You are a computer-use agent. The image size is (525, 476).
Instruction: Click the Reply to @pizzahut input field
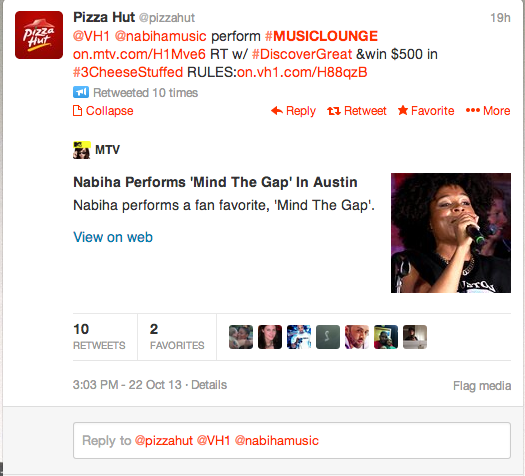tap(292, 441)
